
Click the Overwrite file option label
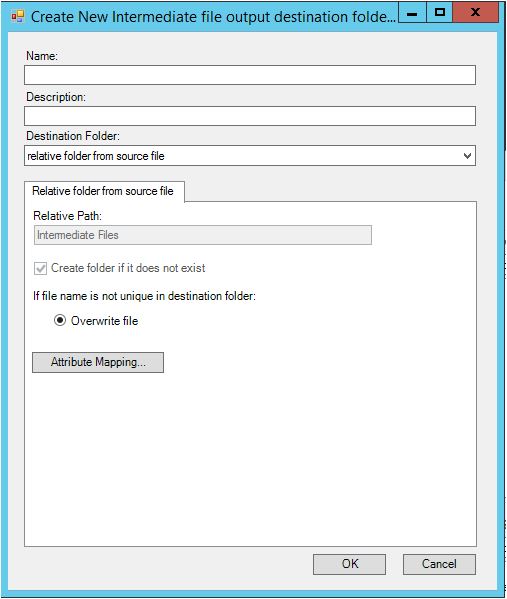(x=104, y=321)
